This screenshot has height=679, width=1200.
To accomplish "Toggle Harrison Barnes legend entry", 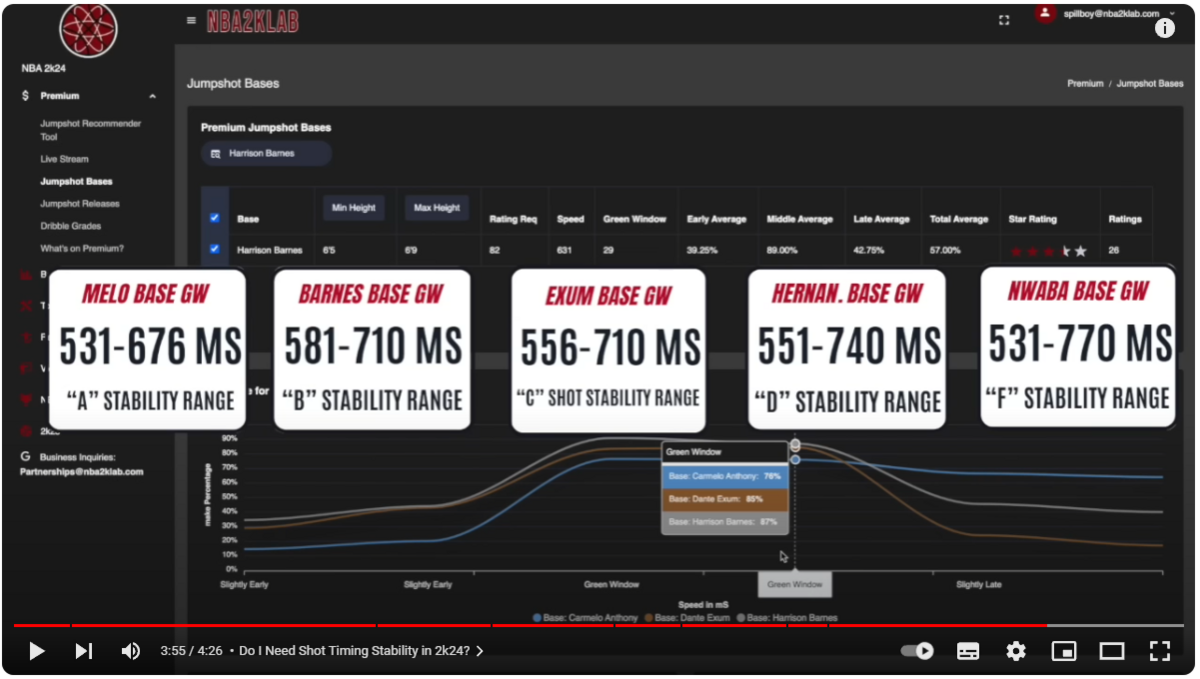I will coord(787,618).
